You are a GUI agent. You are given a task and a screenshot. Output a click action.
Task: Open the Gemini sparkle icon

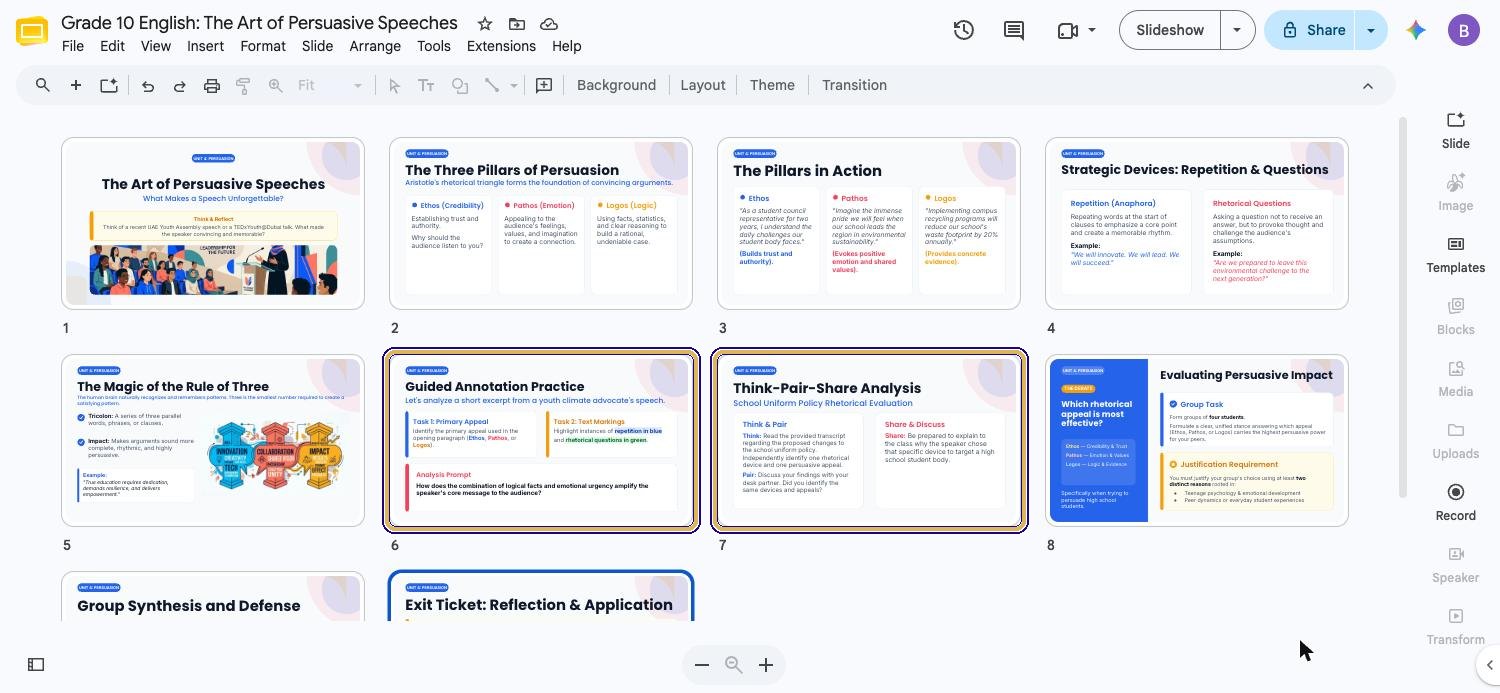(1415, 30)
